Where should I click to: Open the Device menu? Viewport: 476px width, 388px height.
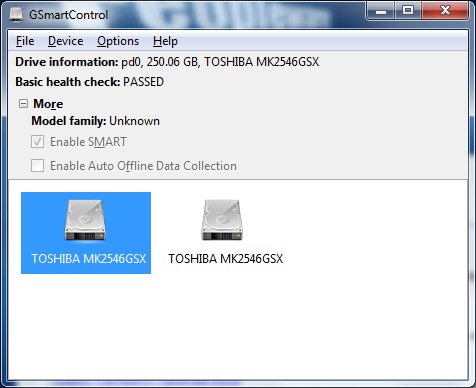66,41
